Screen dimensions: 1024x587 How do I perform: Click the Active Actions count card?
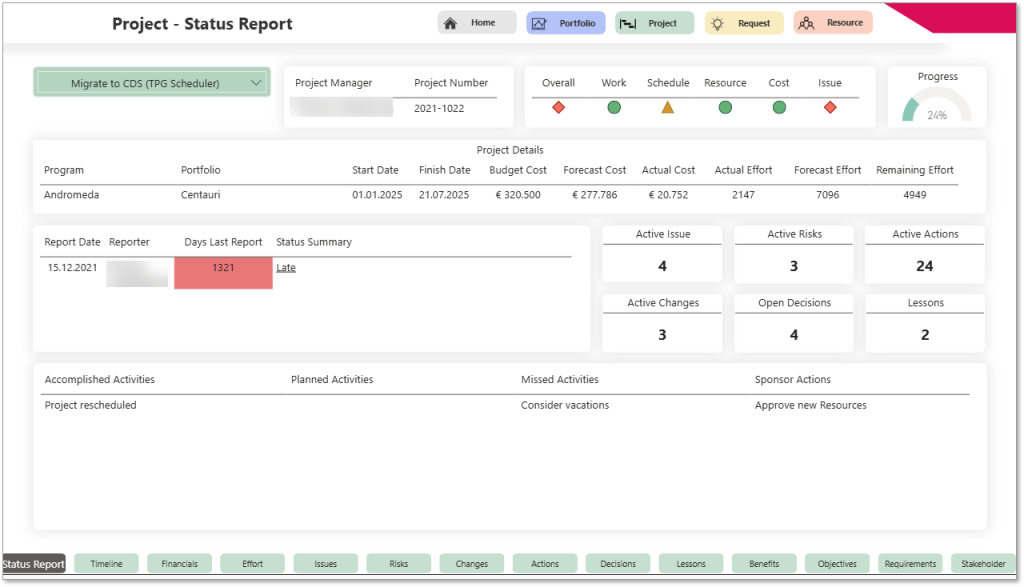(x=924, y=254)
